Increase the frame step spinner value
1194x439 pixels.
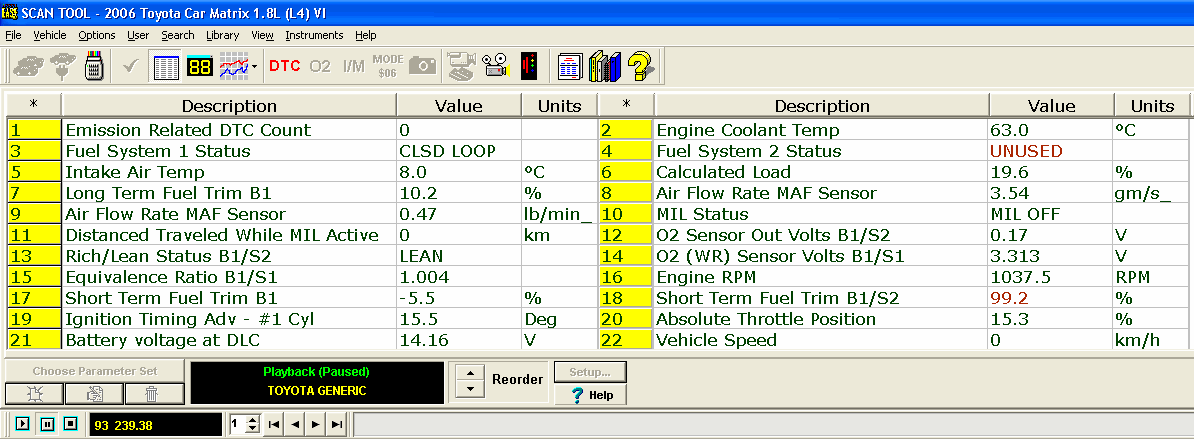coord(254,419)
